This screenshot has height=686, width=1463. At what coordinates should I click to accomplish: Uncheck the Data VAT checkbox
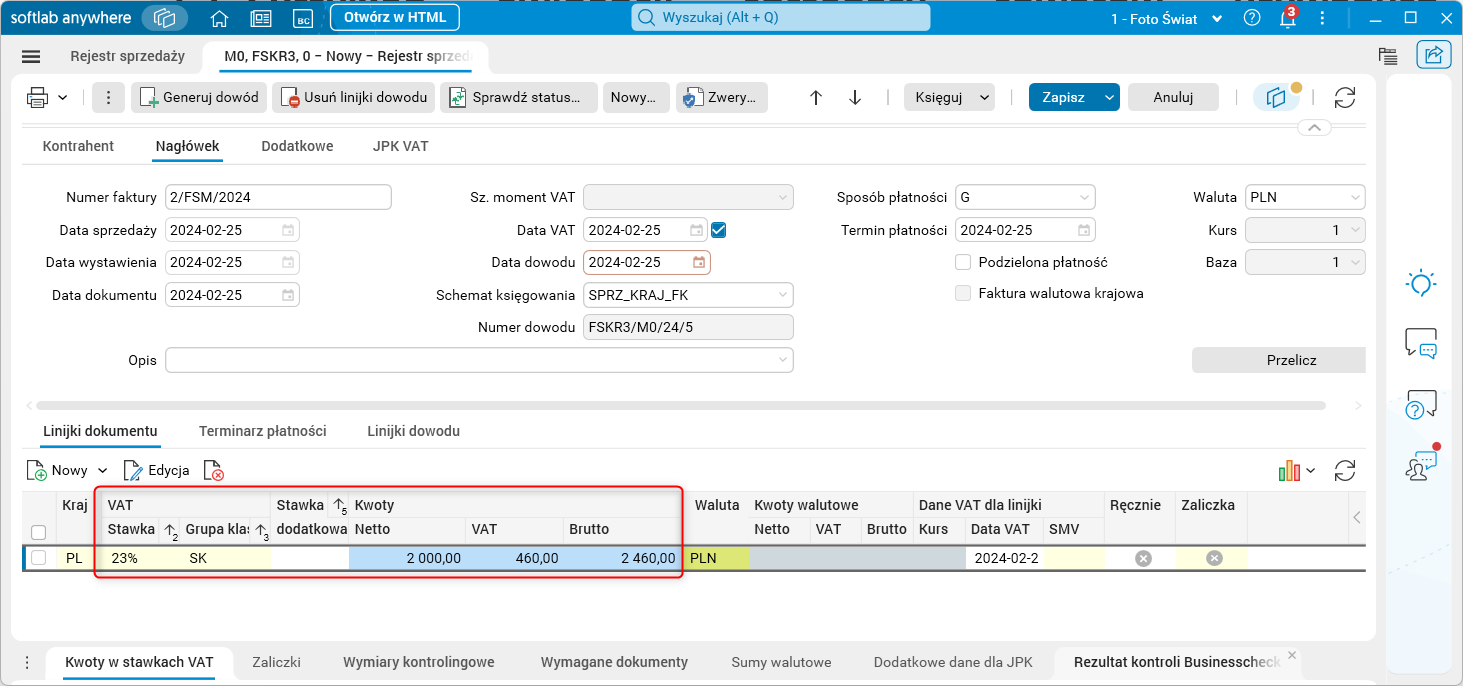[718, 230]
